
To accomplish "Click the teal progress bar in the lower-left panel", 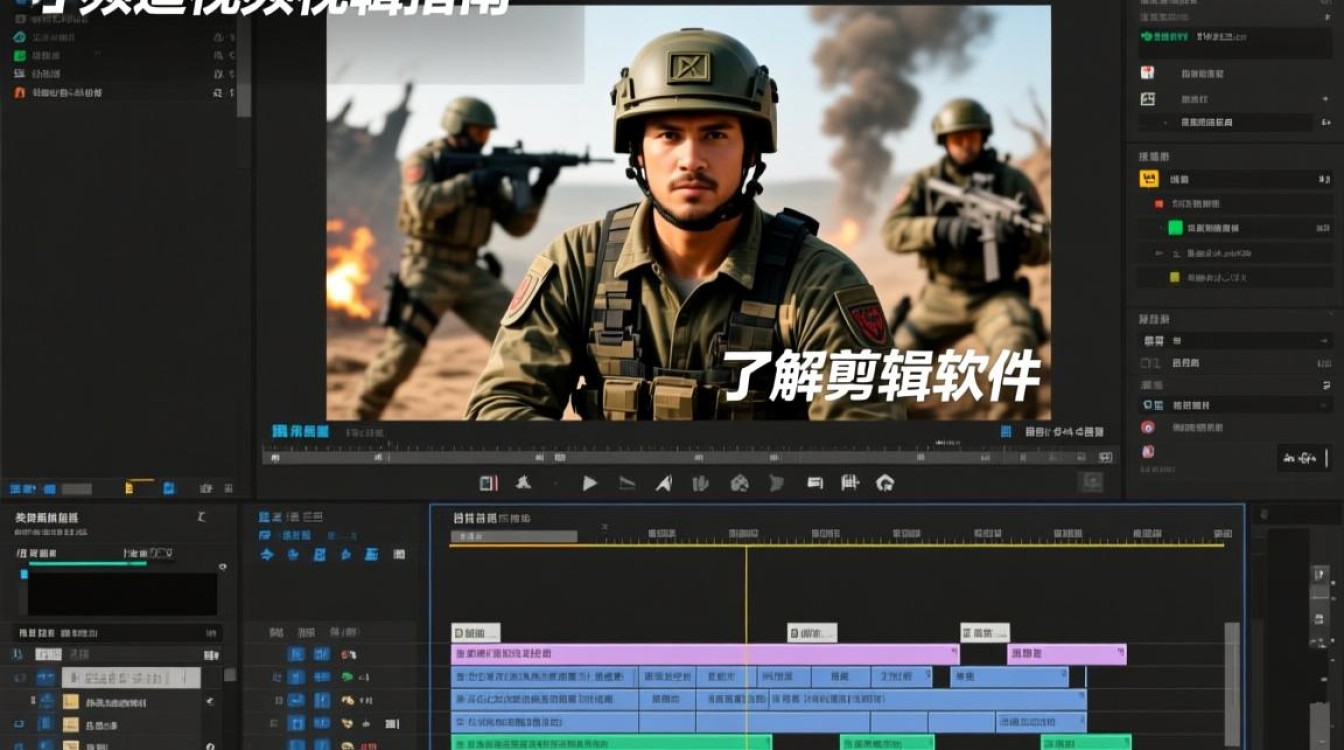I will (x=88, y=564).
